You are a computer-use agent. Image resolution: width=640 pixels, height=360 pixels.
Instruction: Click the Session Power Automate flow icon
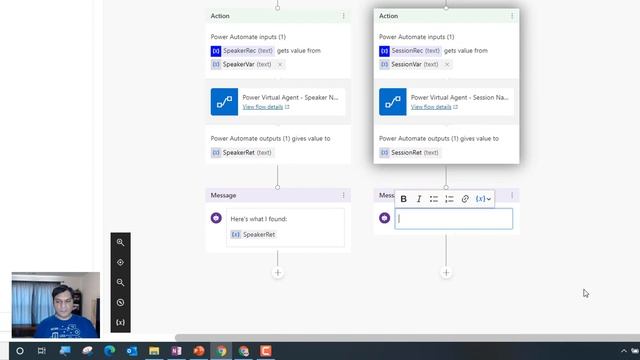(393, 102)
